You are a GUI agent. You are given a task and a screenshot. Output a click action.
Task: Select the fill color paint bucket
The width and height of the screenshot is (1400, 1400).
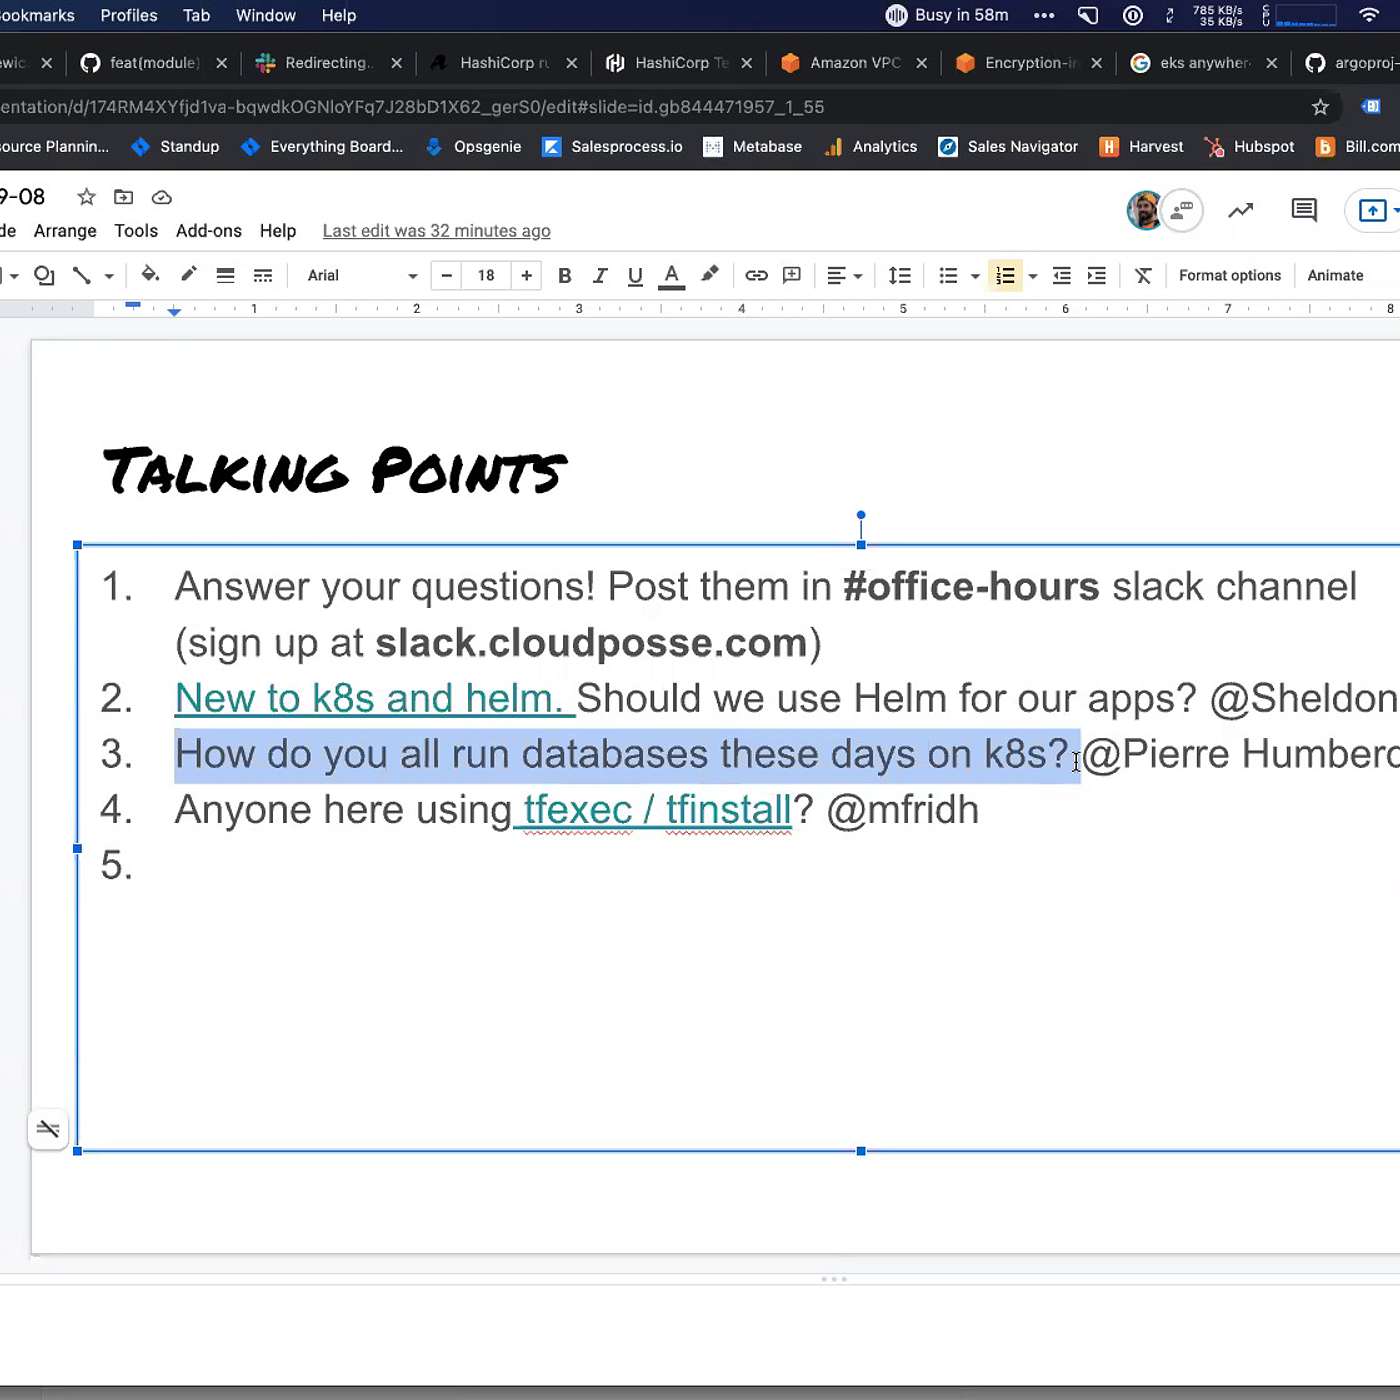[x=150, y=275]
